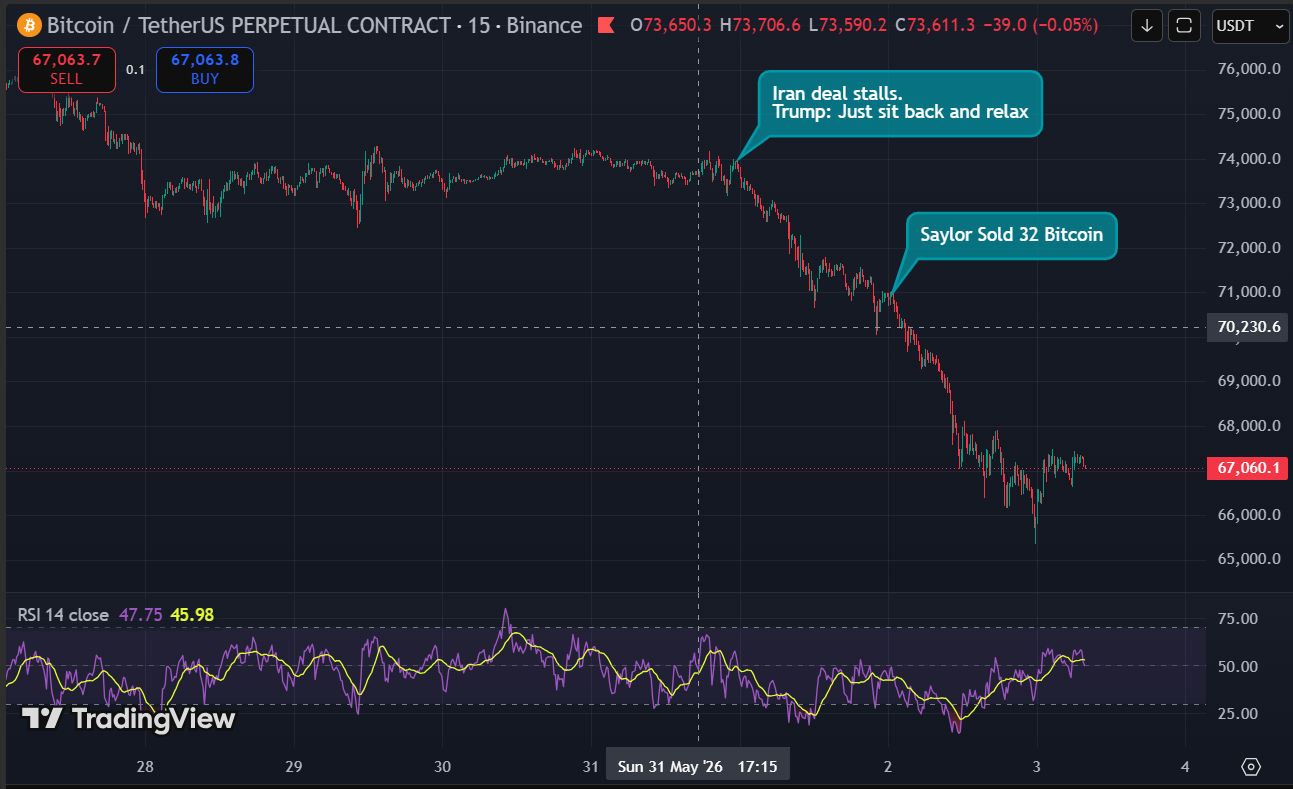Click the 72,000.0 price axis label

point(1248,247)
